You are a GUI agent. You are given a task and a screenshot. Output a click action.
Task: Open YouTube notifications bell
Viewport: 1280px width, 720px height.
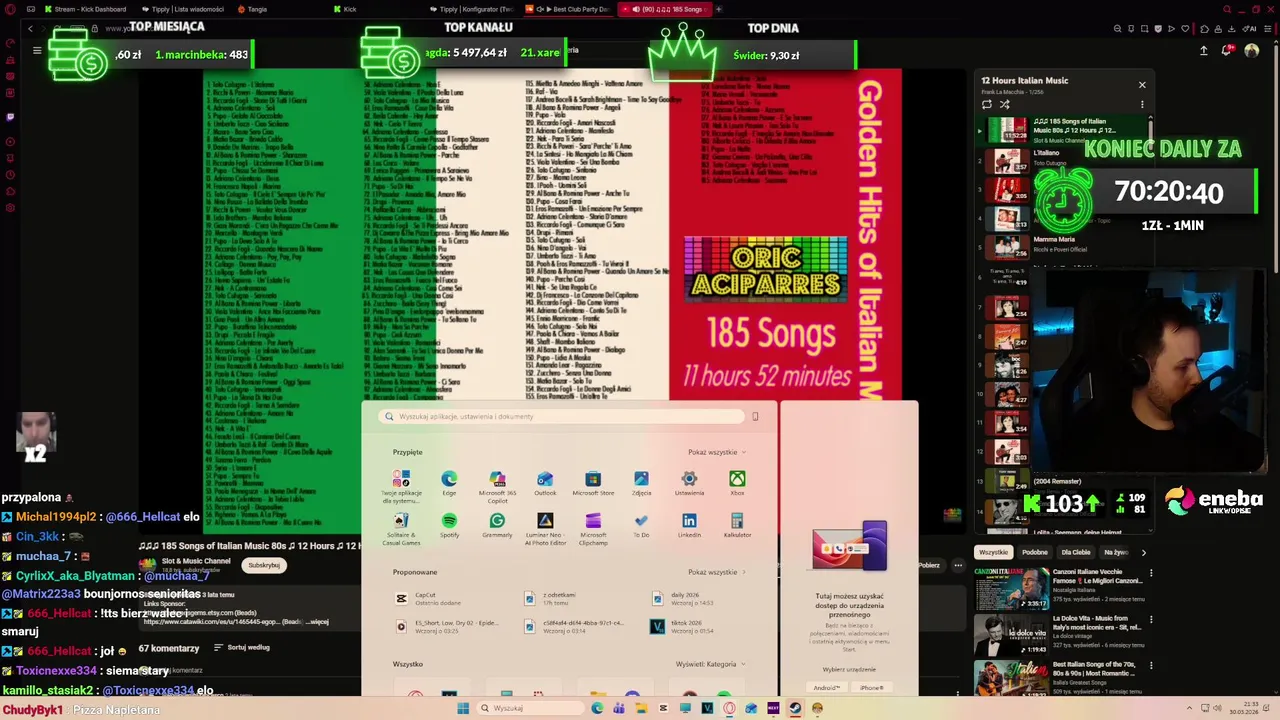click(1226, 50)
